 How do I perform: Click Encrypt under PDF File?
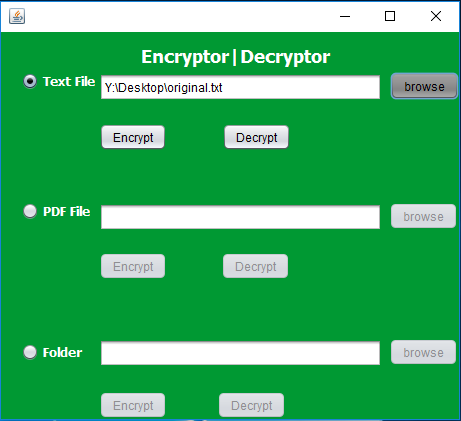point(133,266)
